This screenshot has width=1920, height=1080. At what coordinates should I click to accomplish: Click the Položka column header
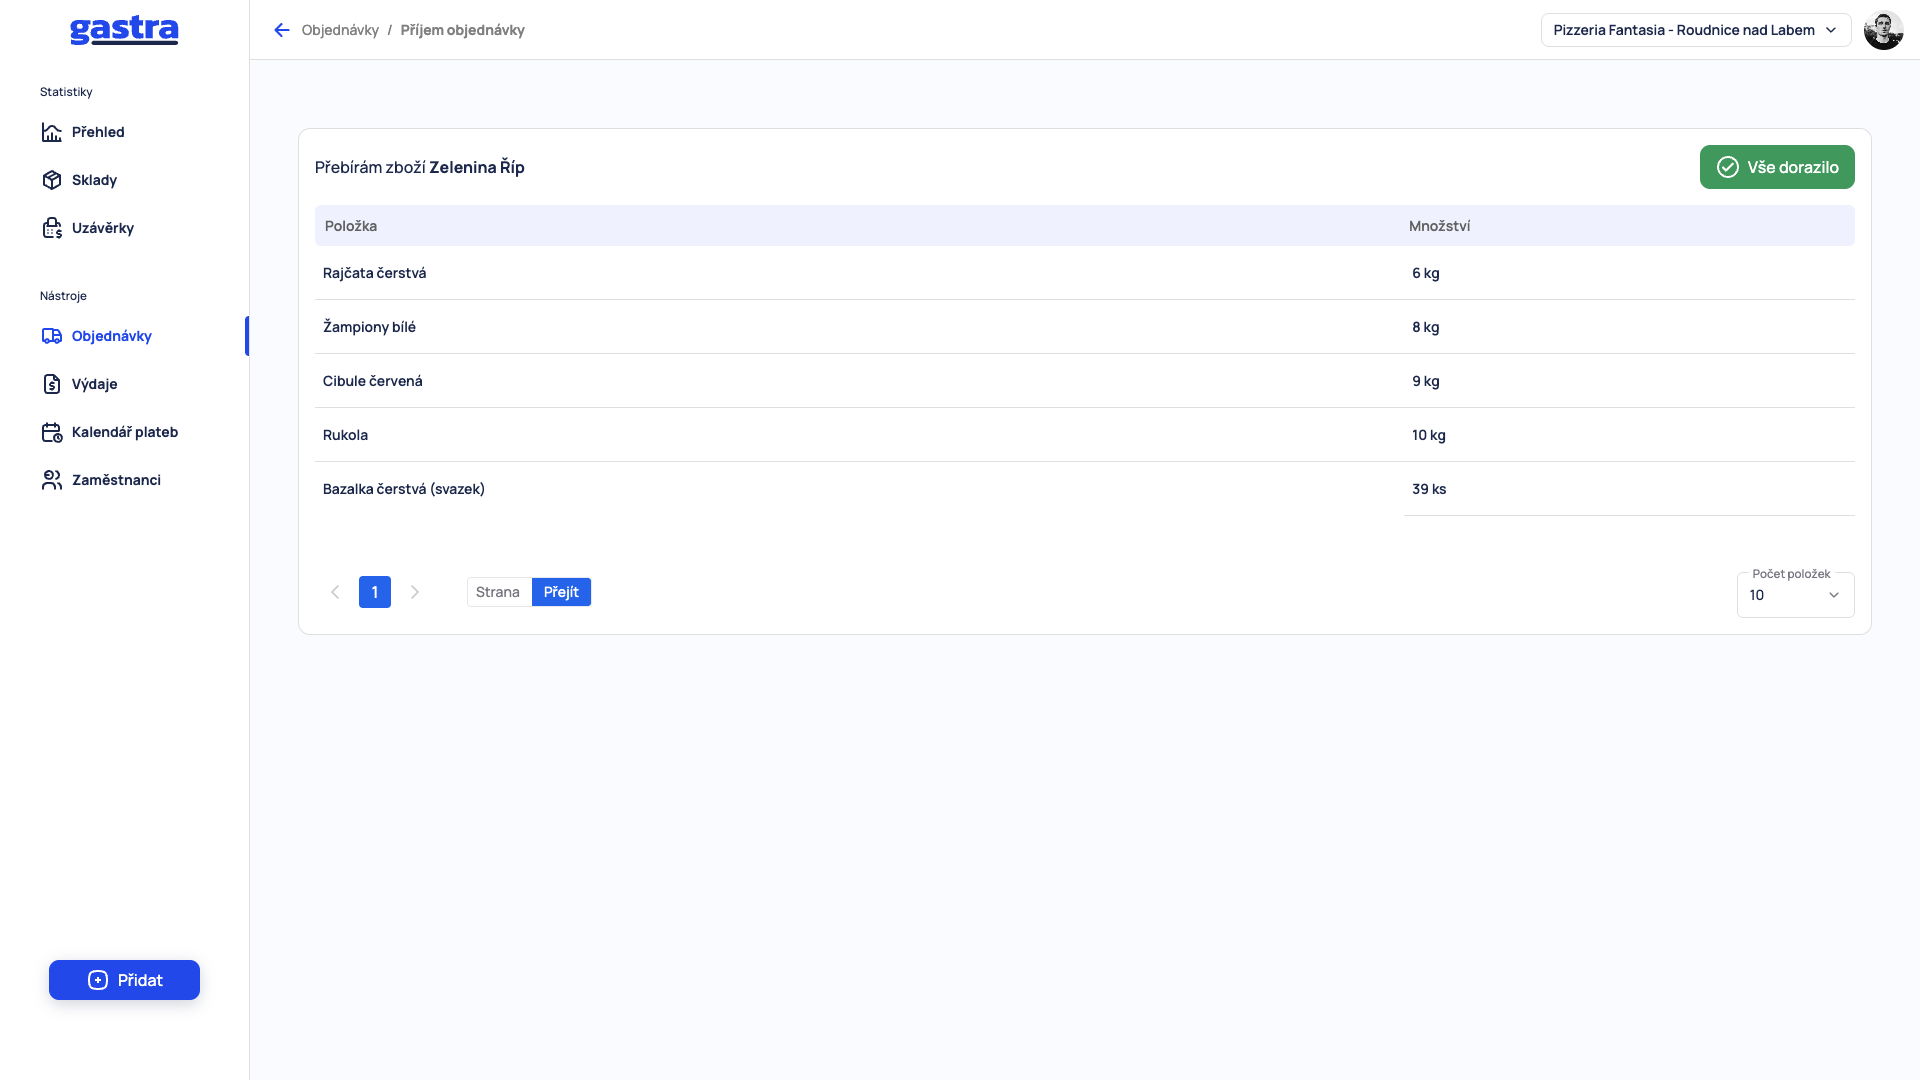coord(351,226)
